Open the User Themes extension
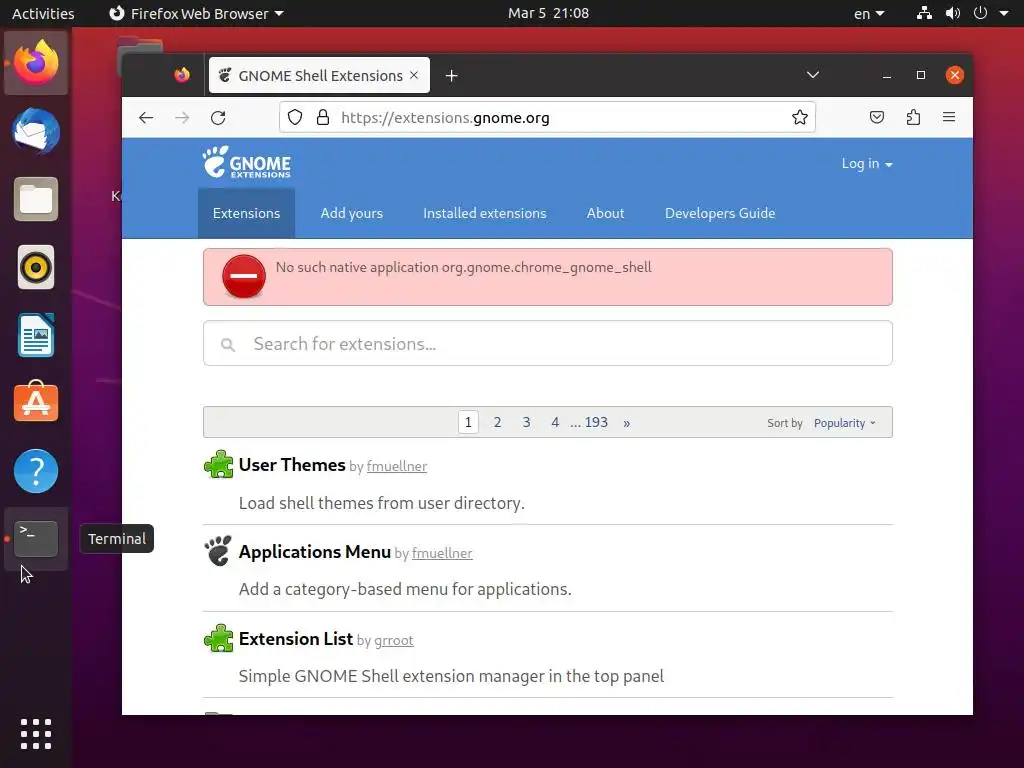This screenshot has height=768, width=1024. coord(292,465)
